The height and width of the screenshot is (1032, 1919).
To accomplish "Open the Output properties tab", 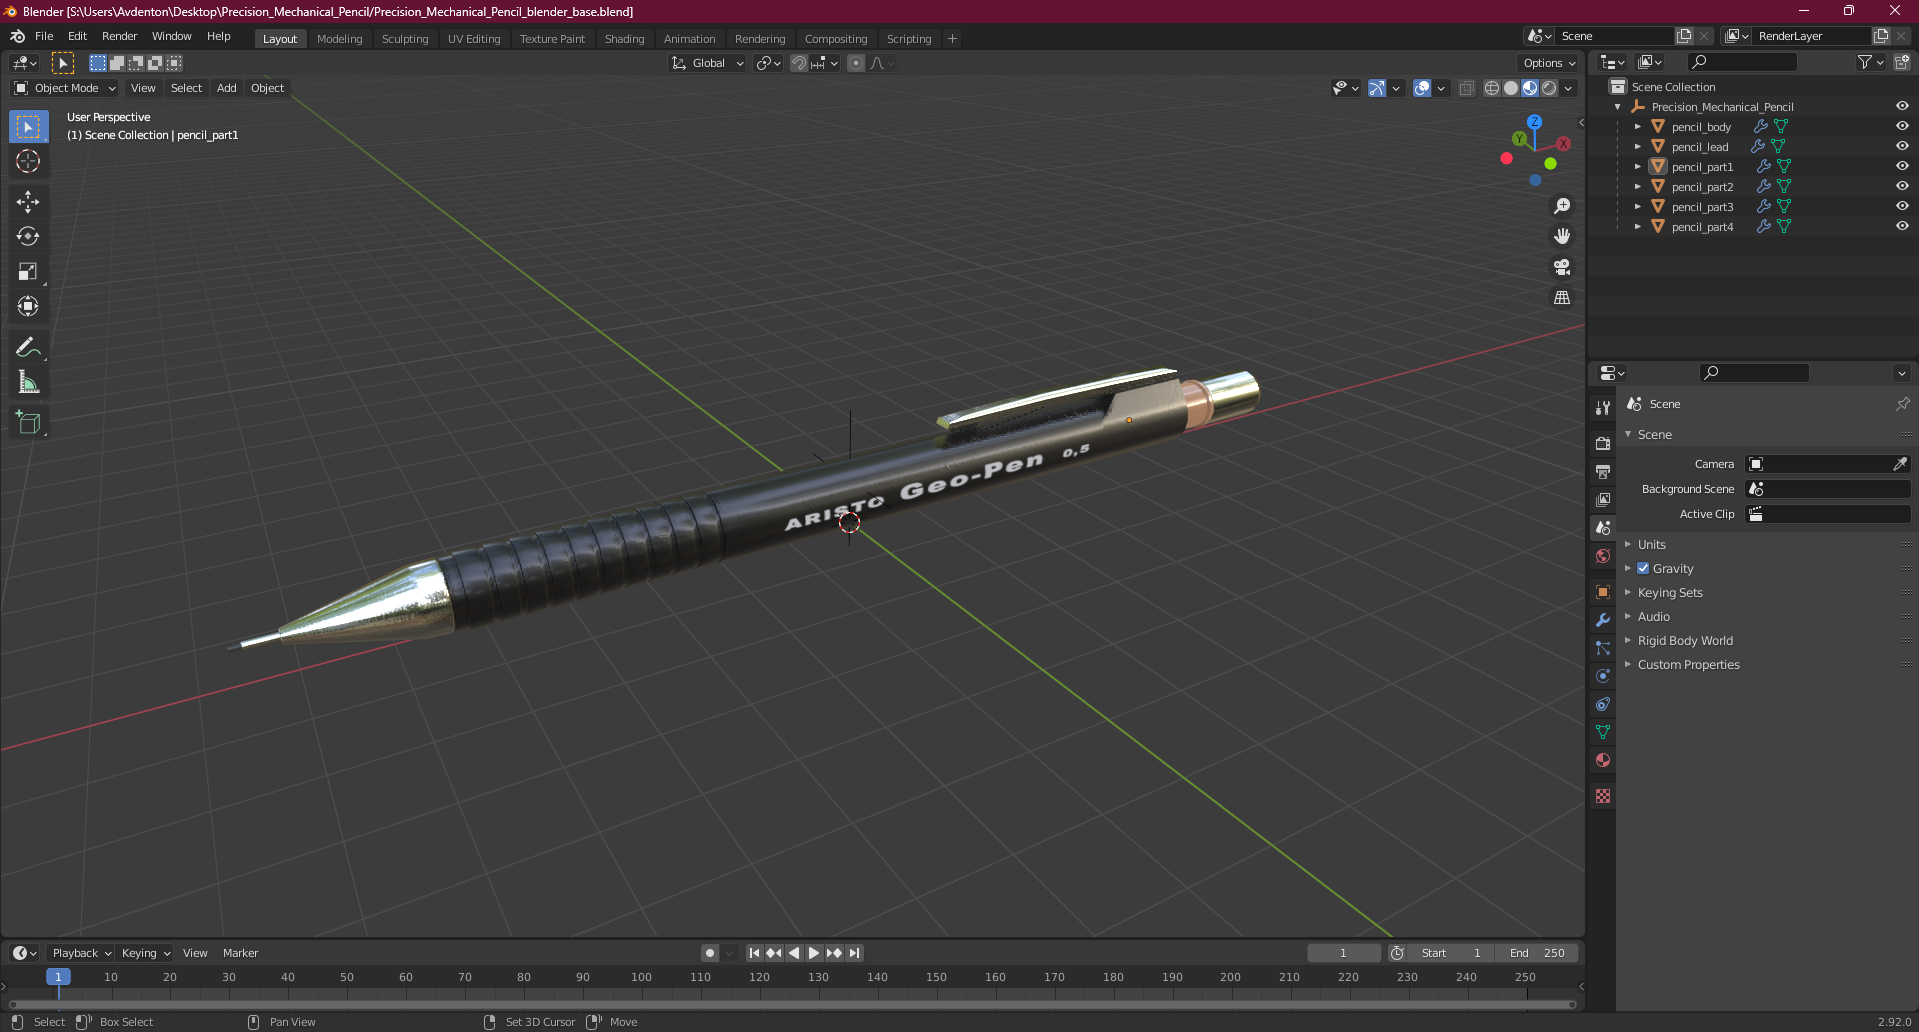I will click(x=1603, y=471).
